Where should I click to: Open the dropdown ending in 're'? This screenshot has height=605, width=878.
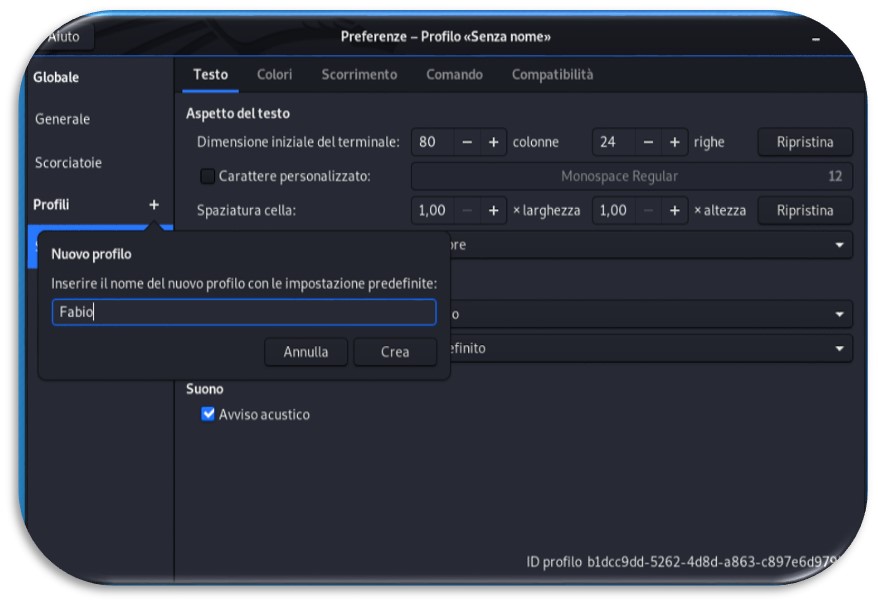(x=650, y=245)
